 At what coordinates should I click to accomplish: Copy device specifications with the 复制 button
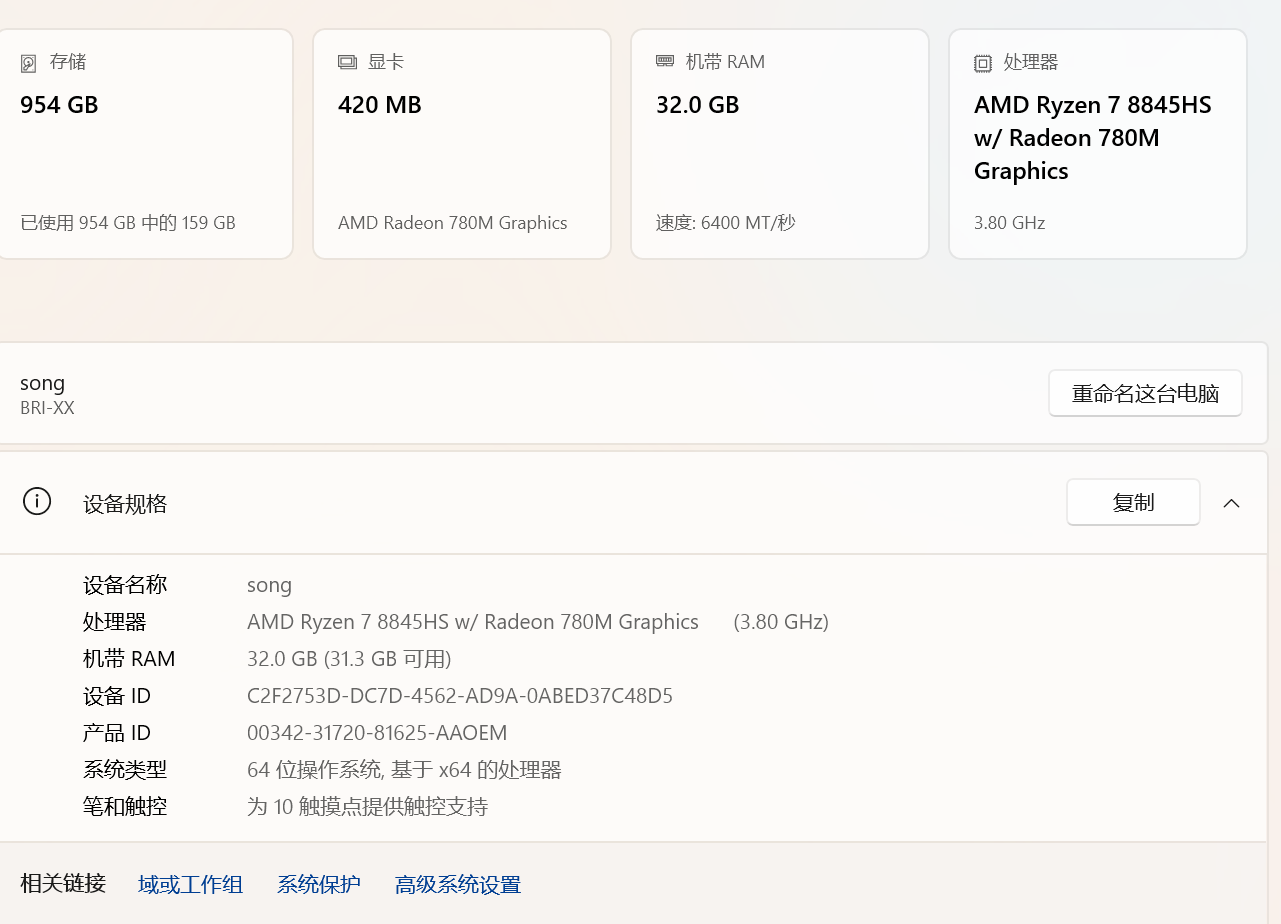(x=1133, y=502)
